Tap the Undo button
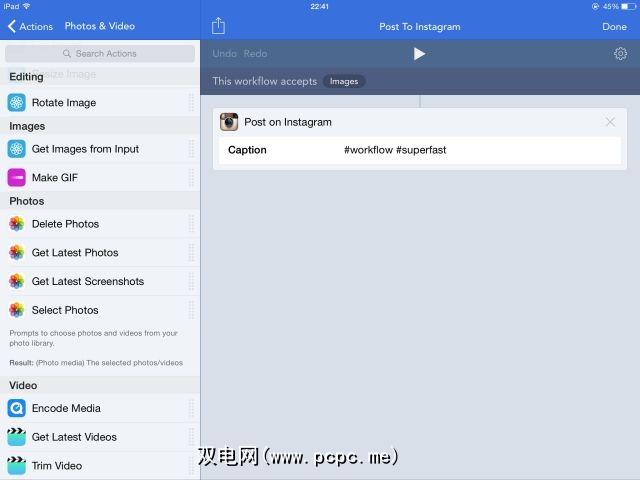Screen dimensions: 640x480 click(224, 53)
